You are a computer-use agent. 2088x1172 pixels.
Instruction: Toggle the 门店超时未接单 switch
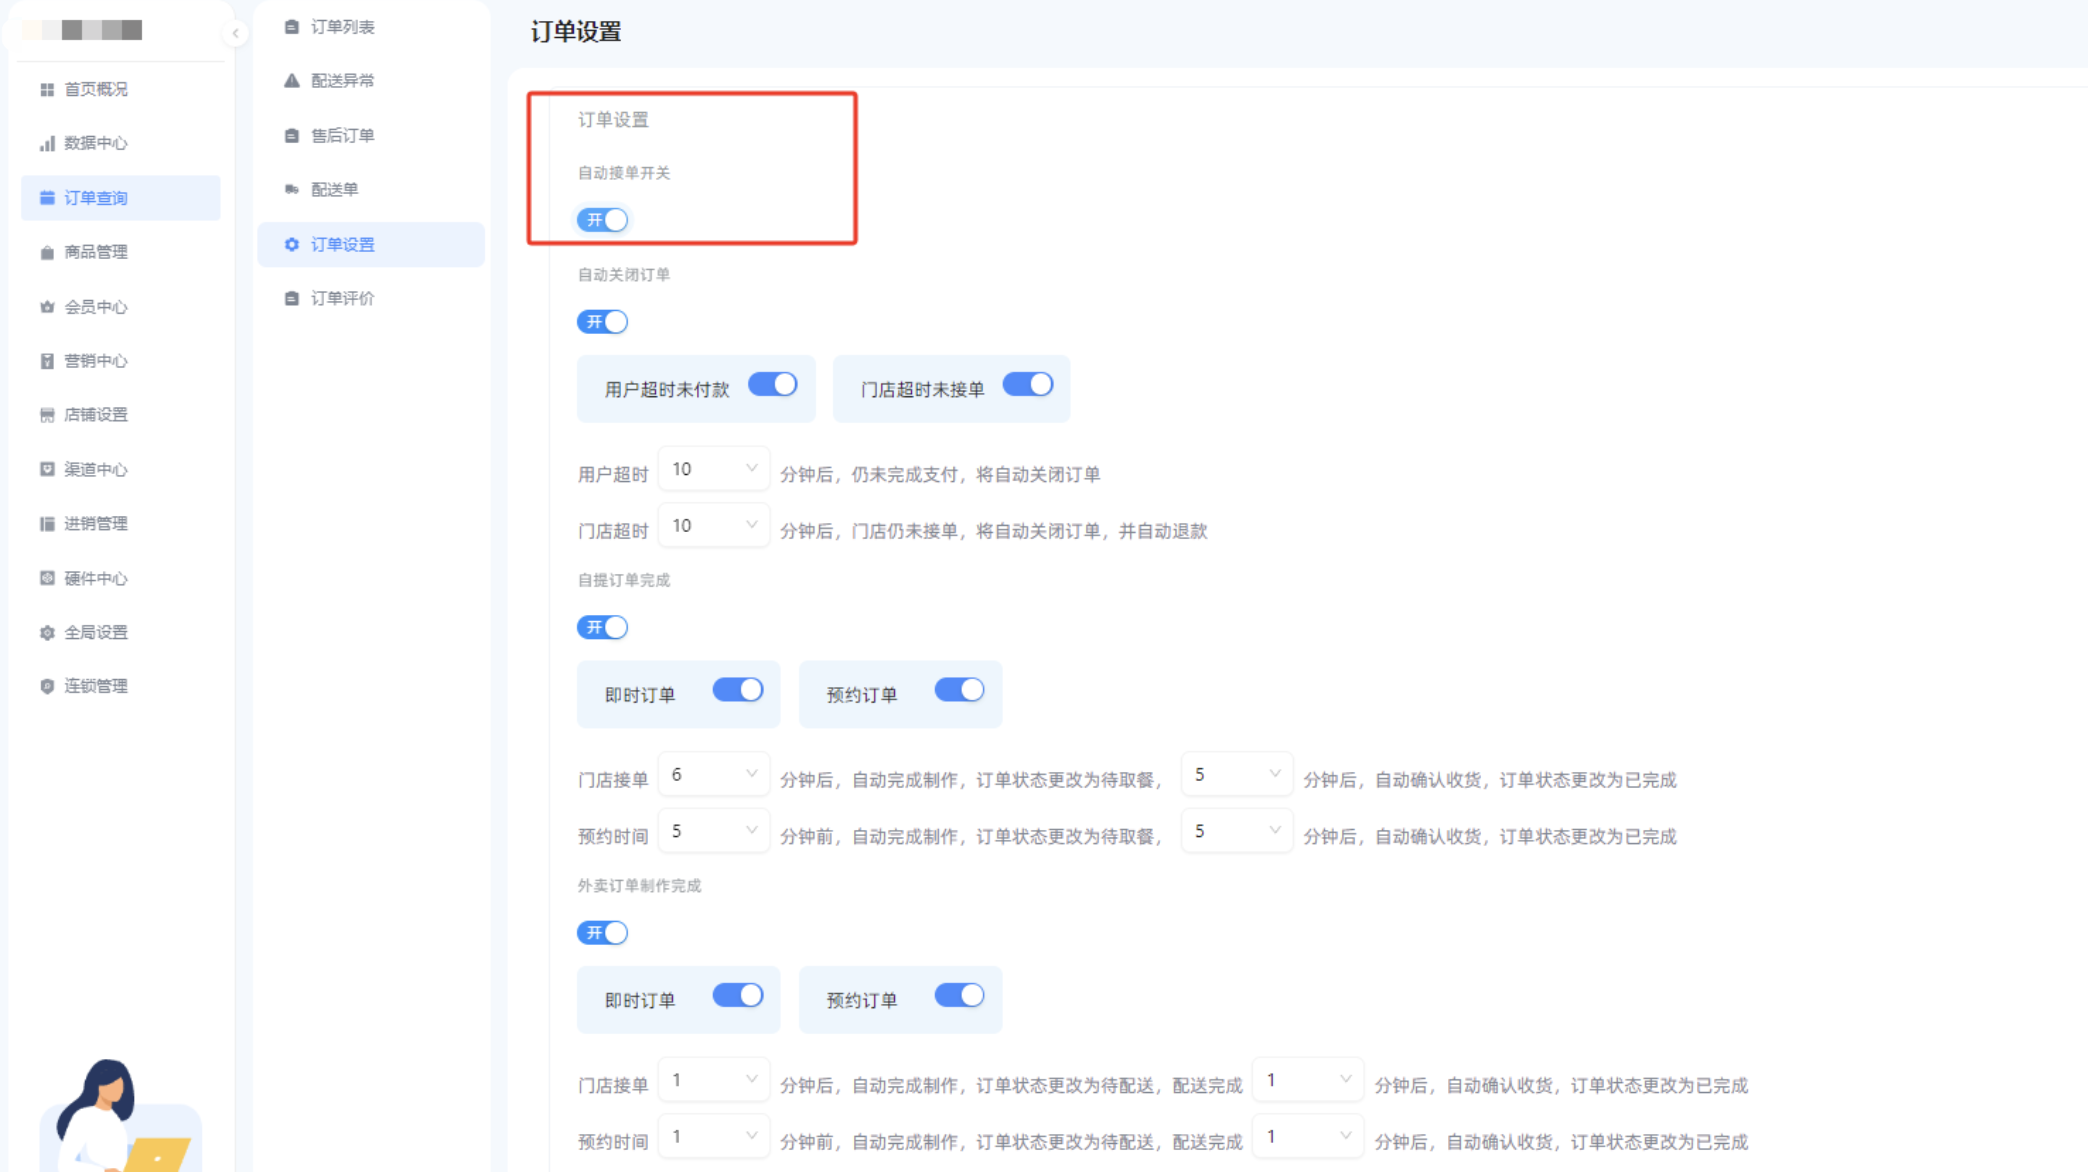click(1028, 385)
